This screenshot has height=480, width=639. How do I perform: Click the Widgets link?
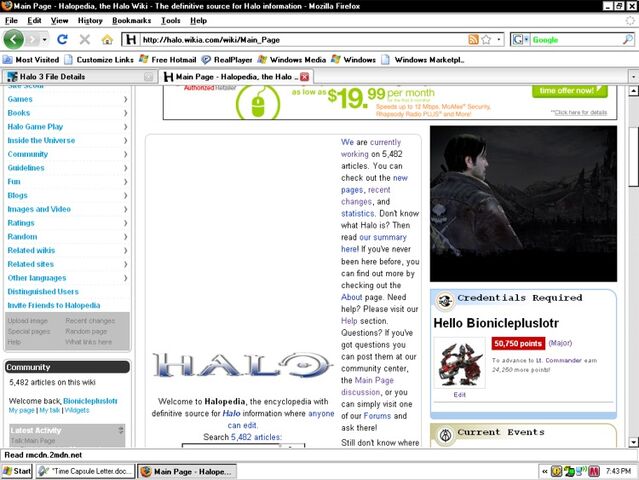77,410
